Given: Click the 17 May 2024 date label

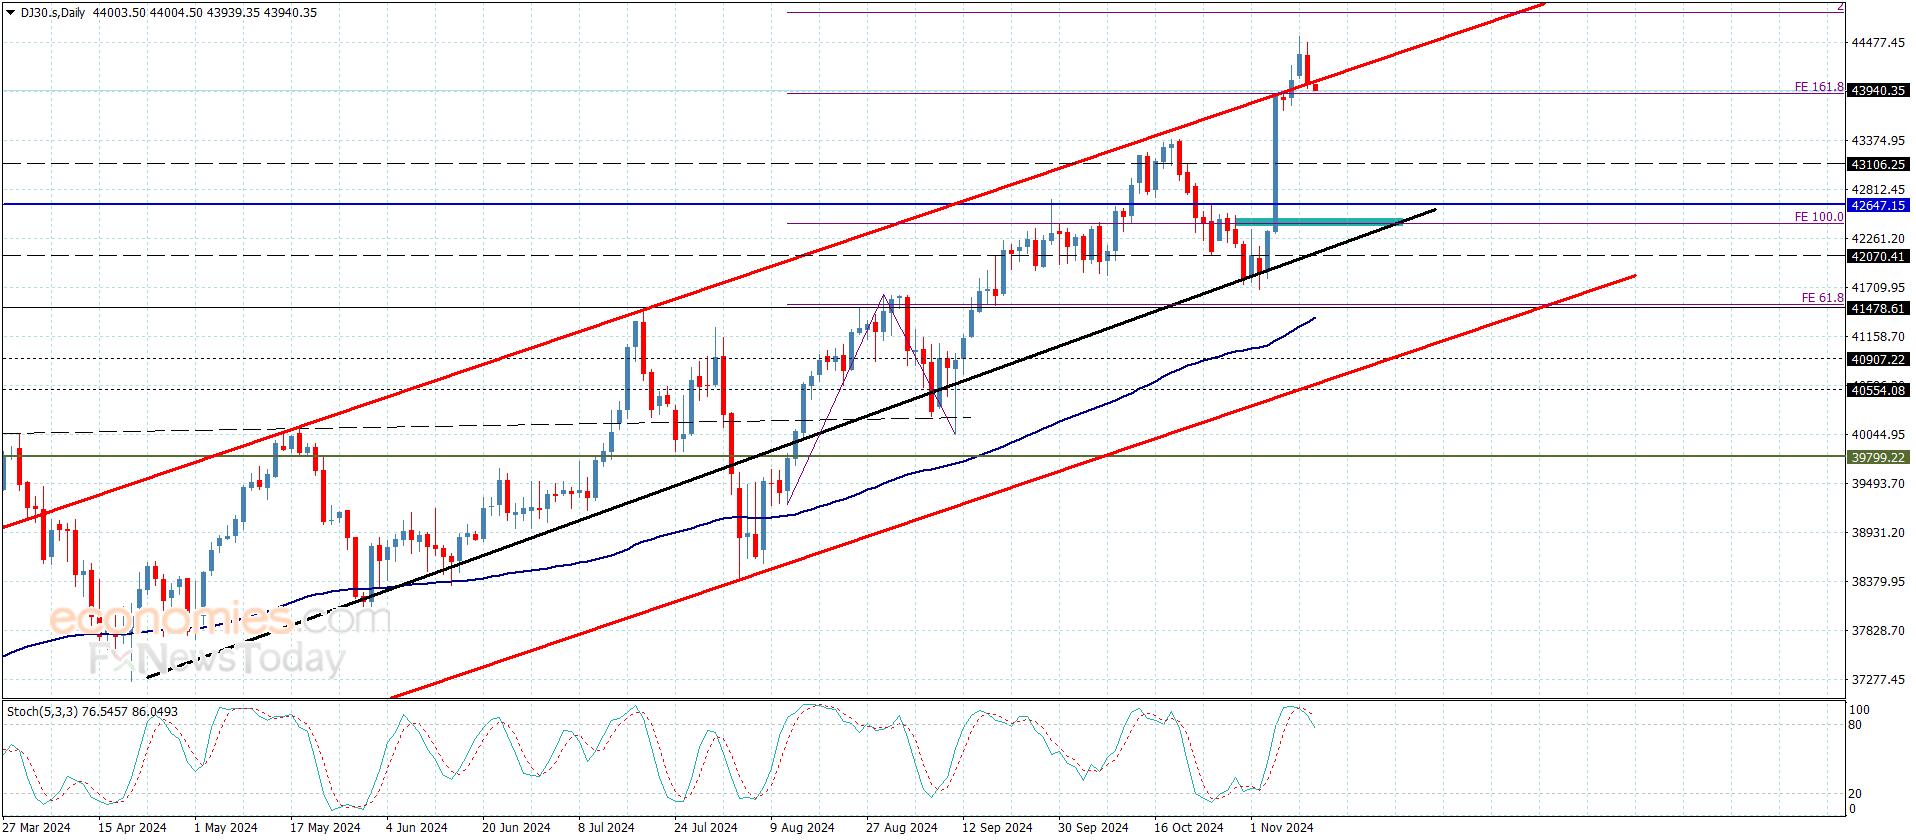Looking at the screenshot, I should pyautogui.click(x=325, y=828).
